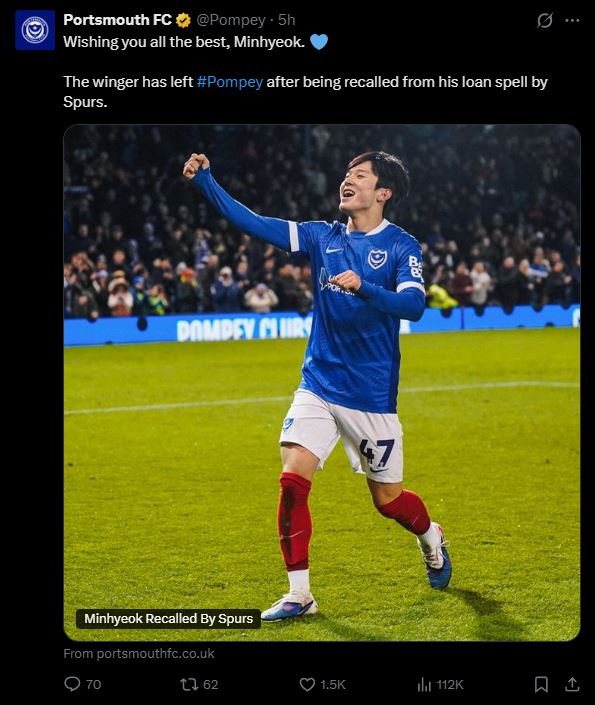This screenshot has height=705, width=595.
Task: Open the Minhyeok player photo card
Action: pos(322,383)
